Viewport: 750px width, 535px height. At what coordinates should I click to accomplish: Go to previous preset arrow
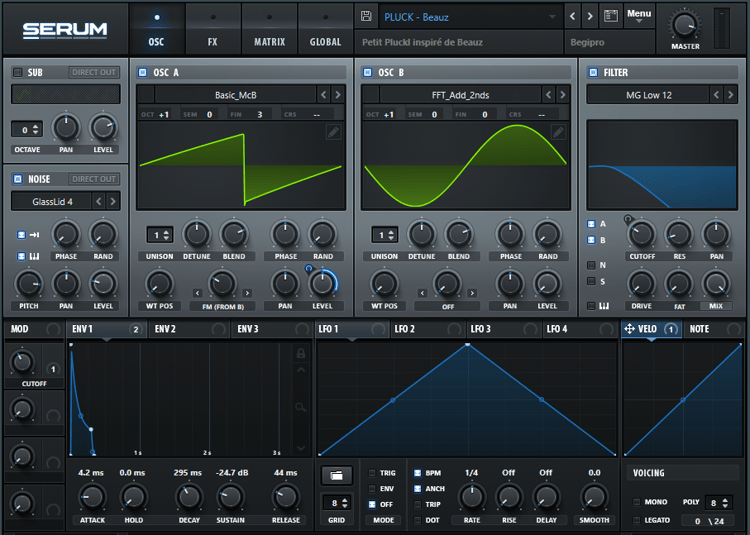pos(573,16)
